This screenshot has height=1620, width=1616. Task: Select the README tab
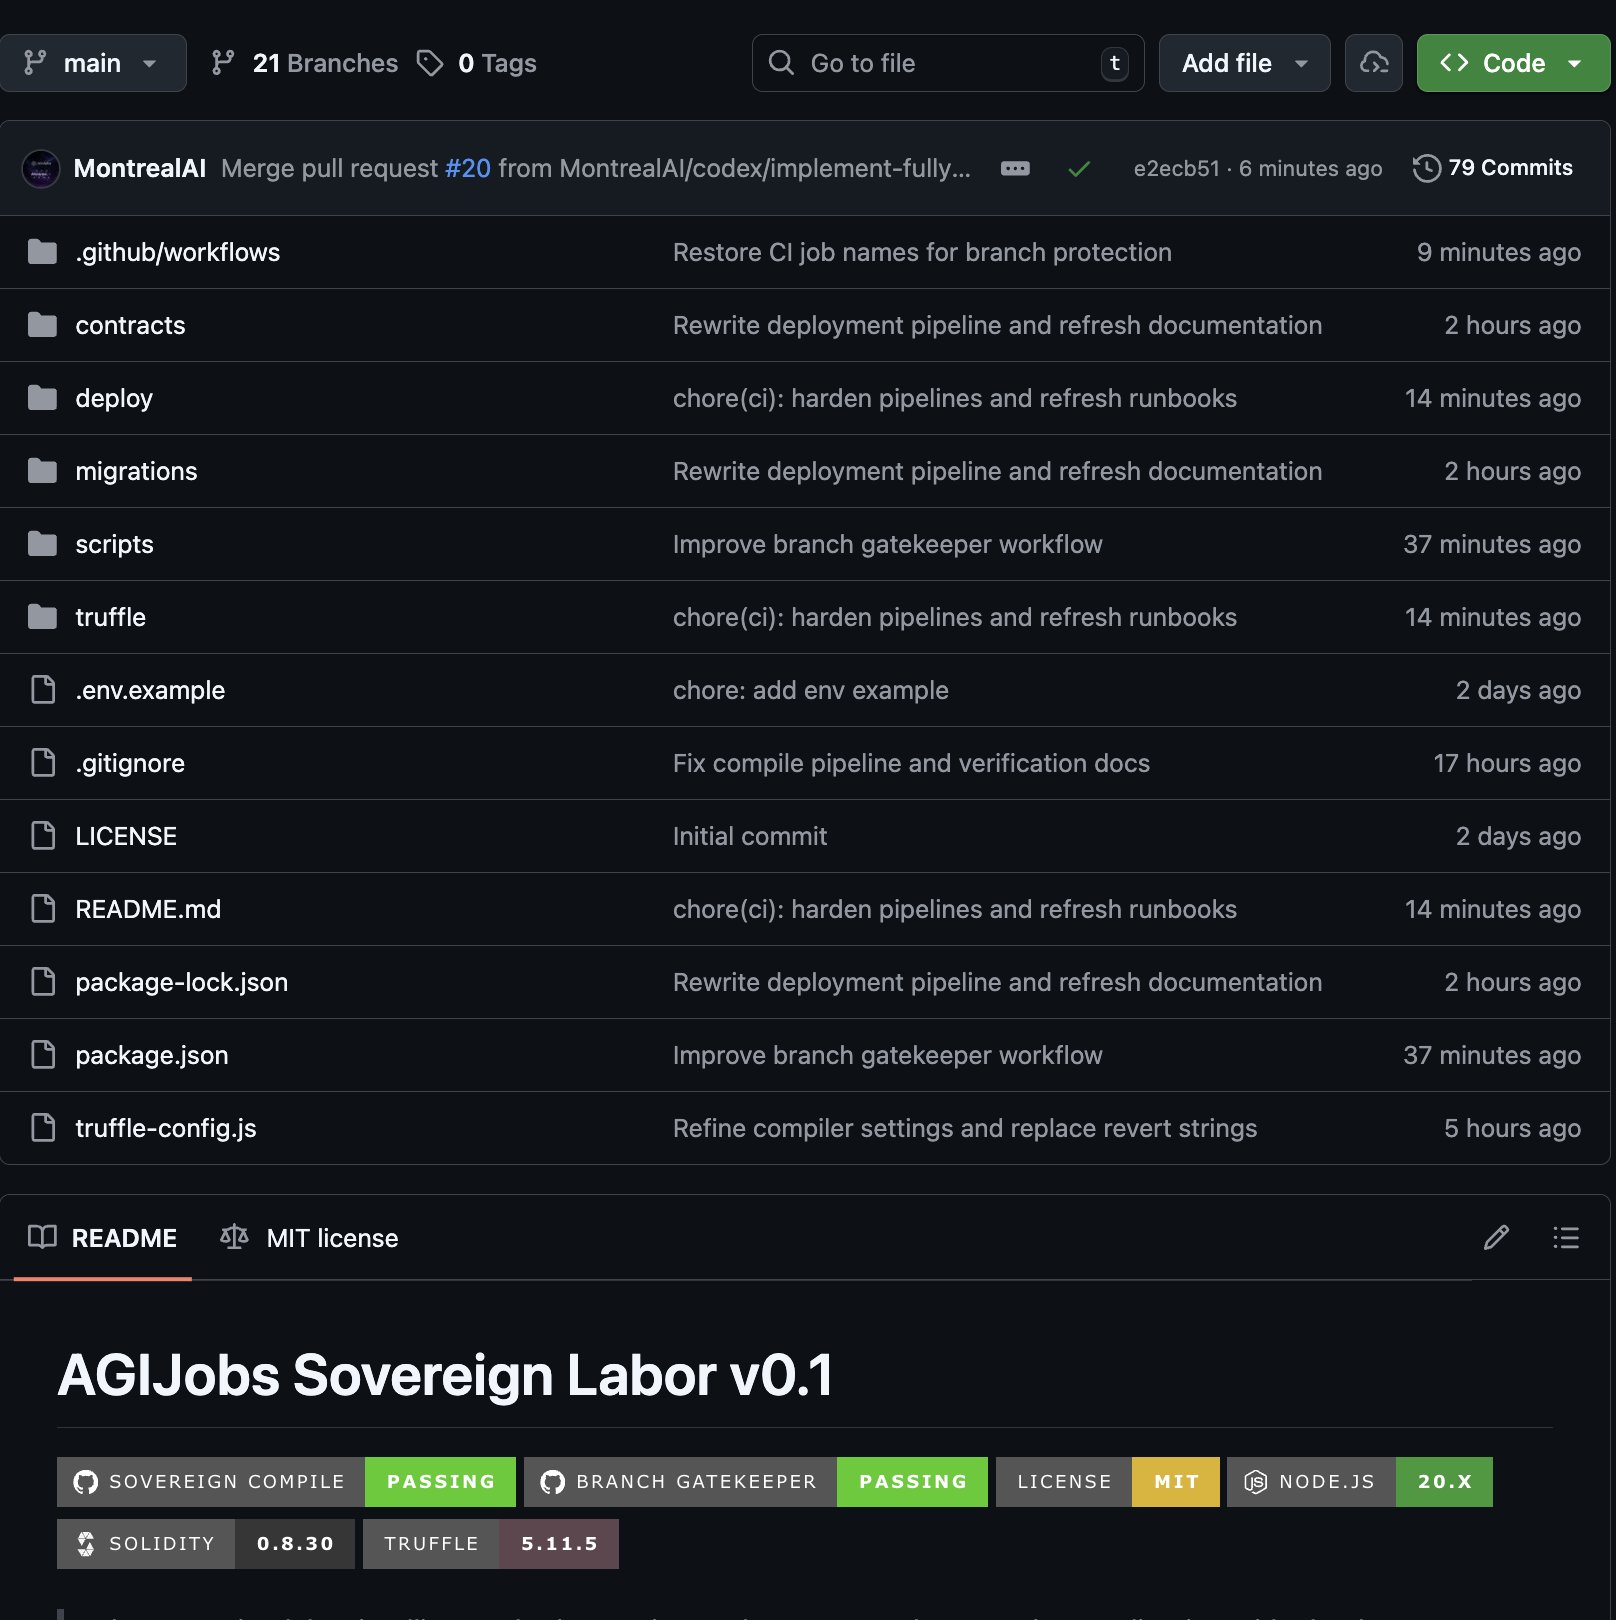coord(103,1238)
